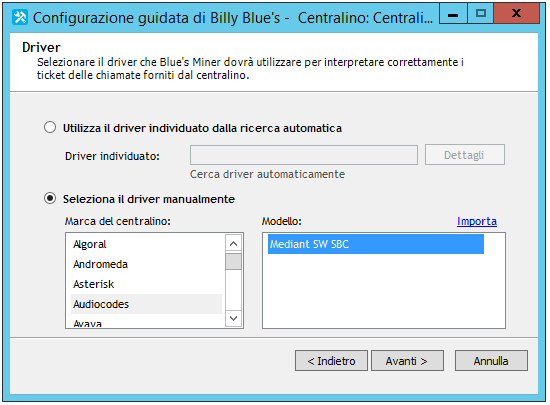Maximize the wizard window
Viewport: 550px width, 405px height.
[x=481, y=13]
